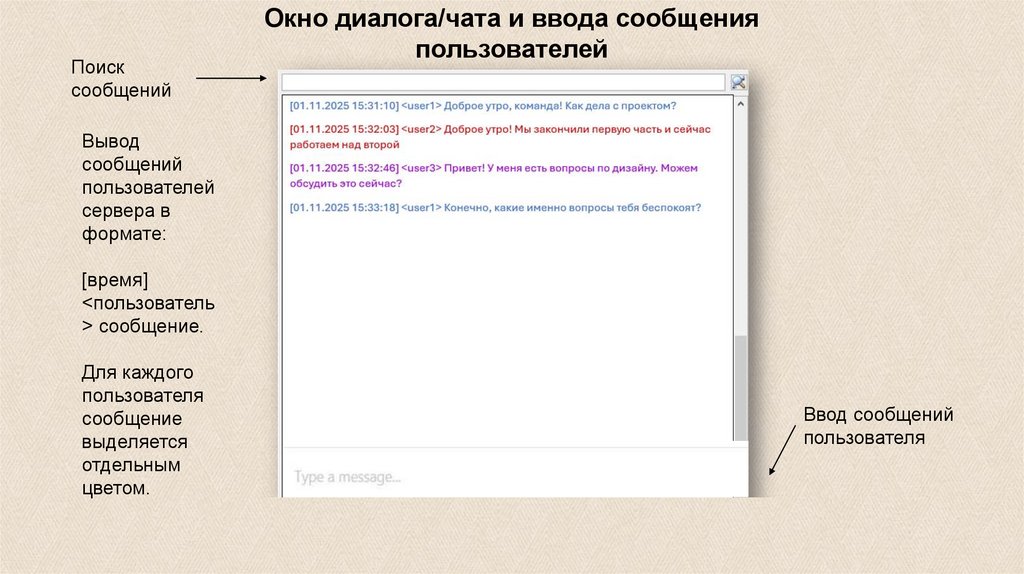Select user2 message 'Мы закончили первую часть'

500,136
